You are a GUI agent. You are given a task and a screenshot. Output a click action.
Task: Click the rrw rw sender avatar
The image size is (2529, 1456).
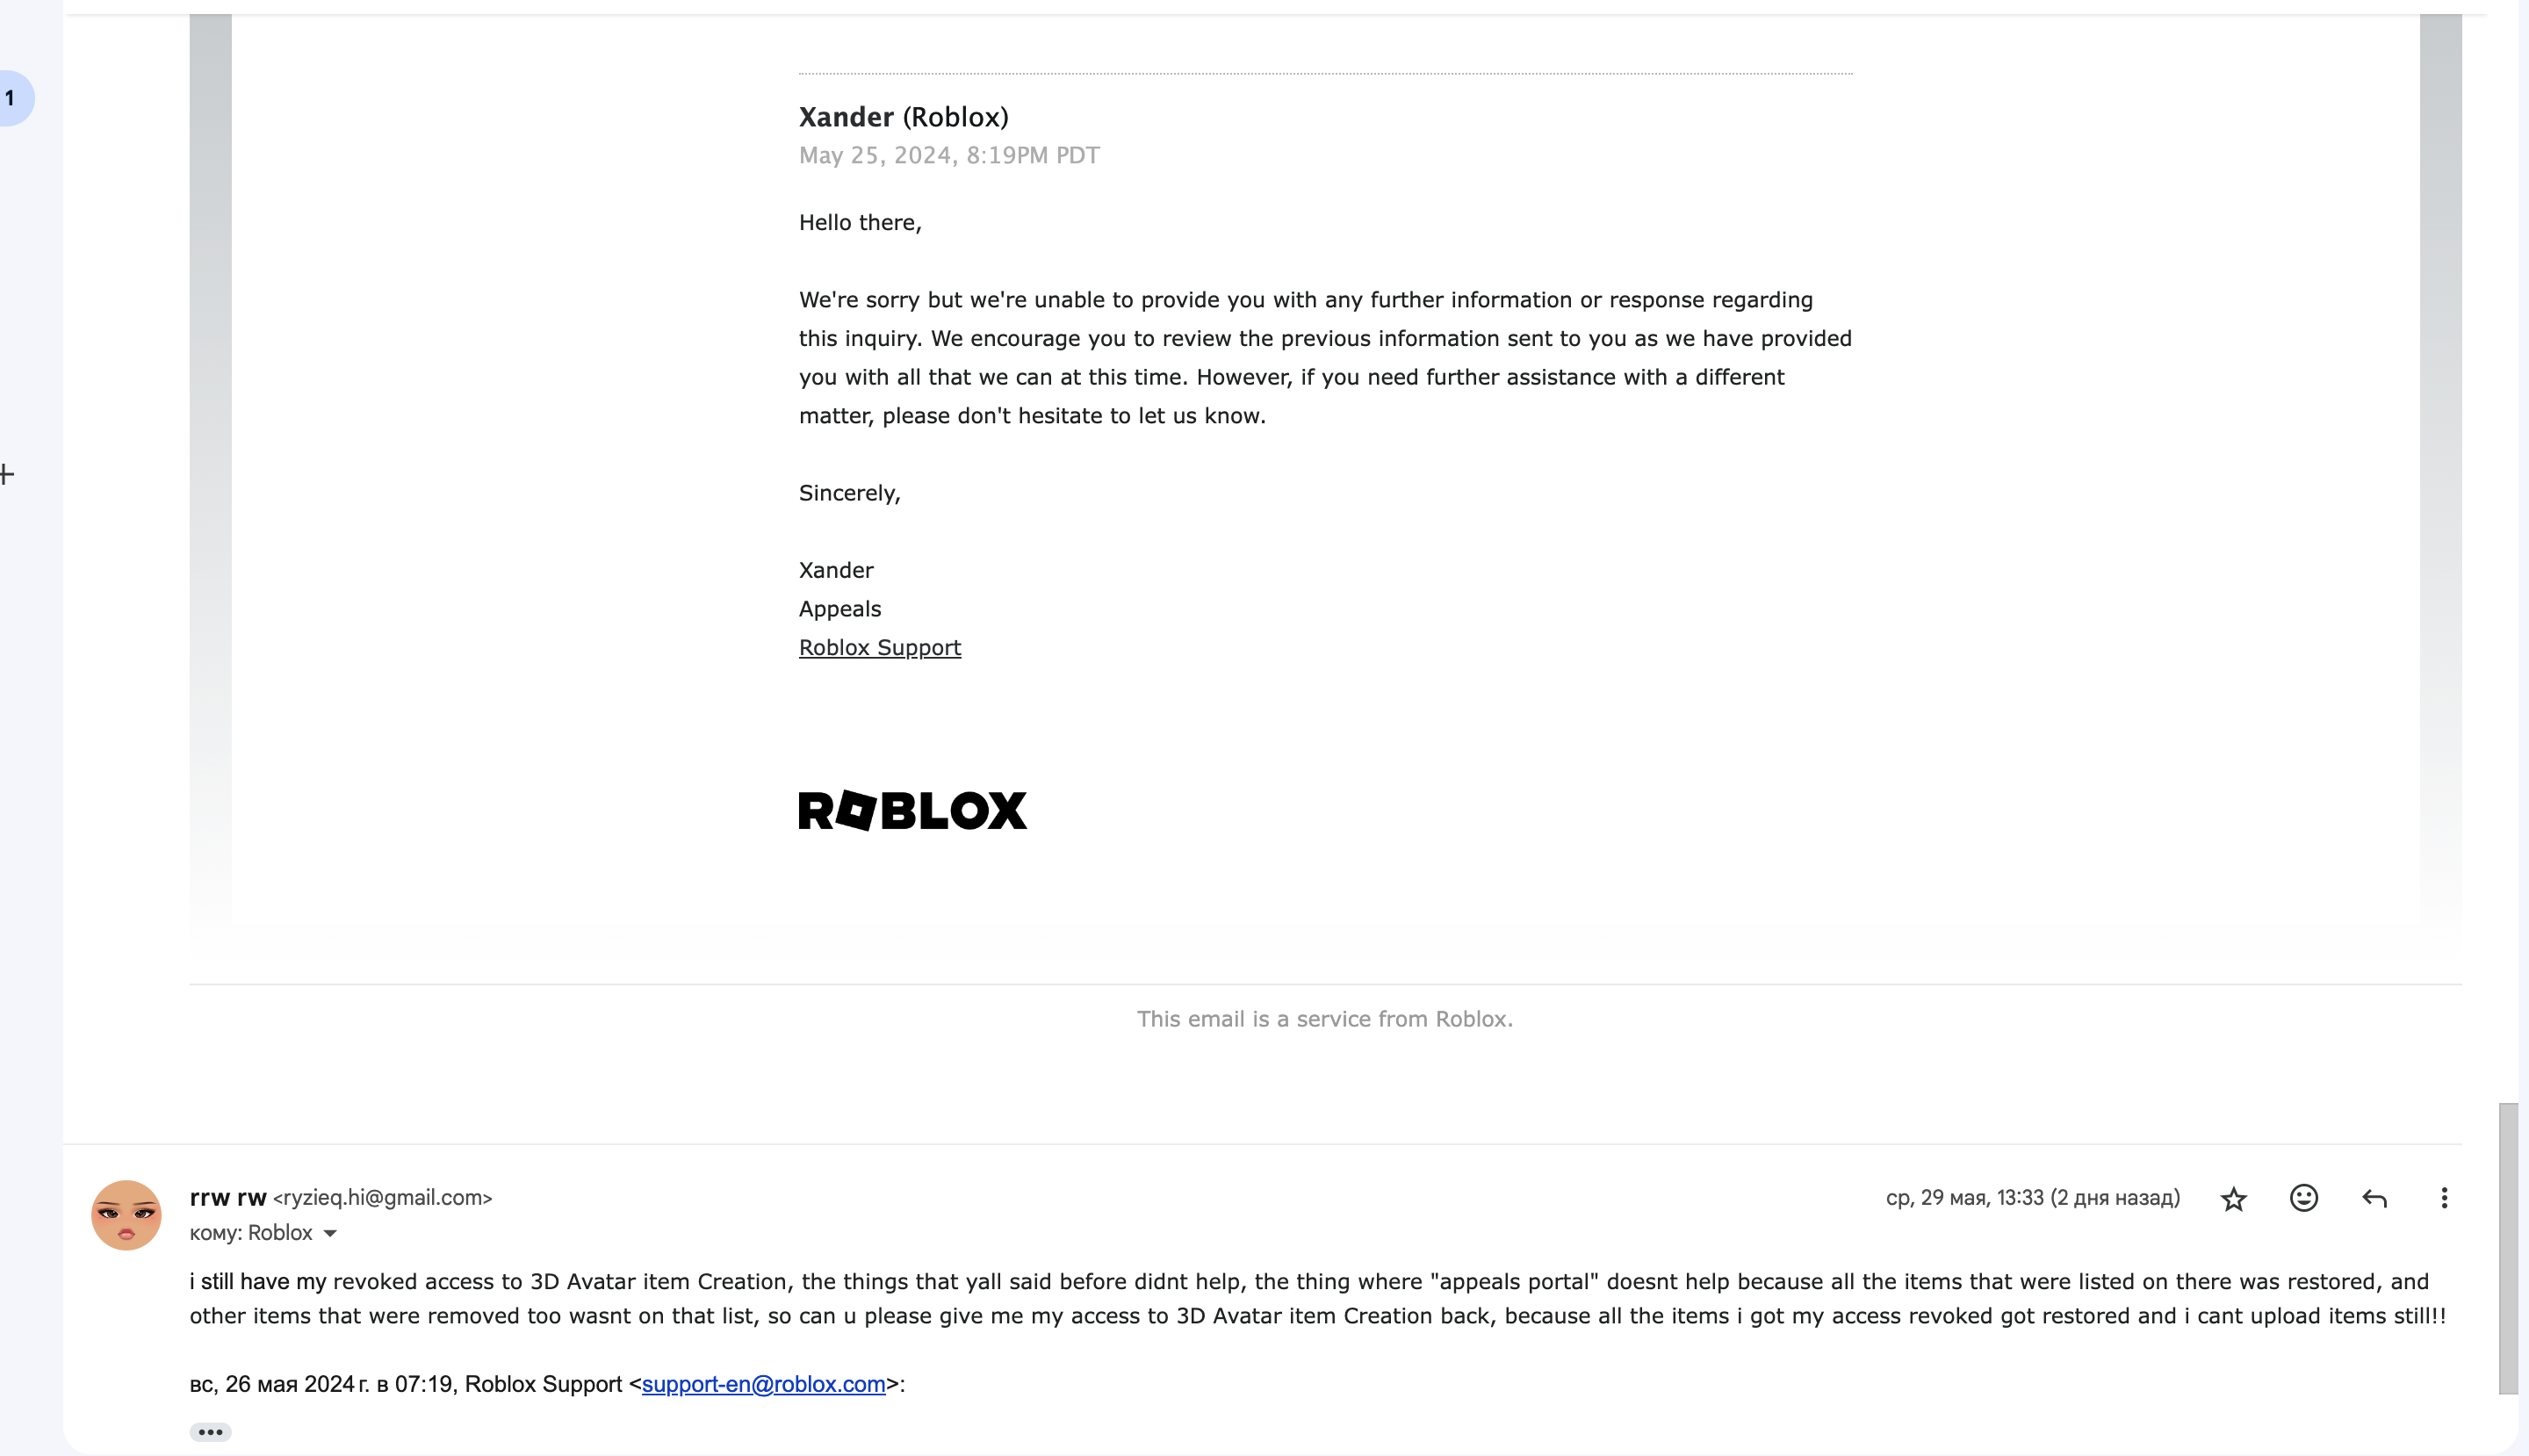pyautogui.click(x=126, y=1215)
